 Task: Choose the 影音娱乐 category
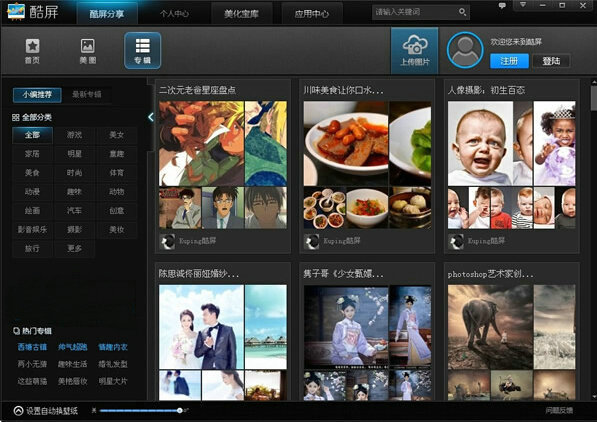(x=32, y=229)
